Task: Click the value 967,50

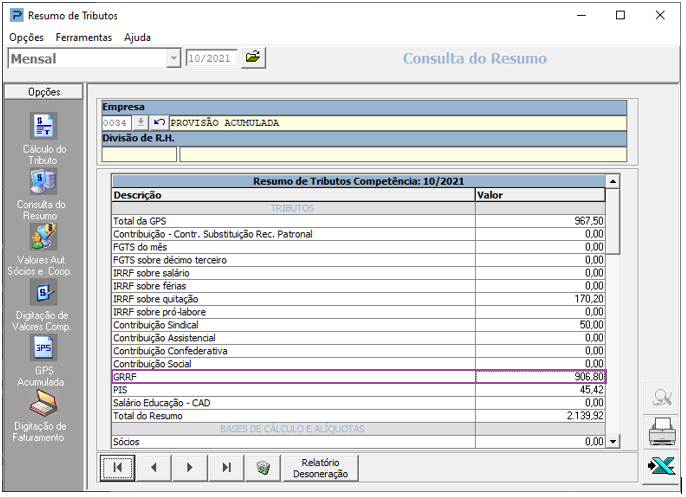Action: (589, 221)
